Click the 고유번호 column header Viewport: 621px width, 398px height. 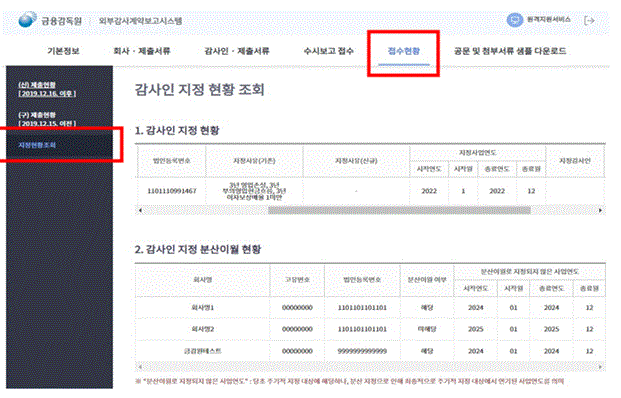point(297,280)
